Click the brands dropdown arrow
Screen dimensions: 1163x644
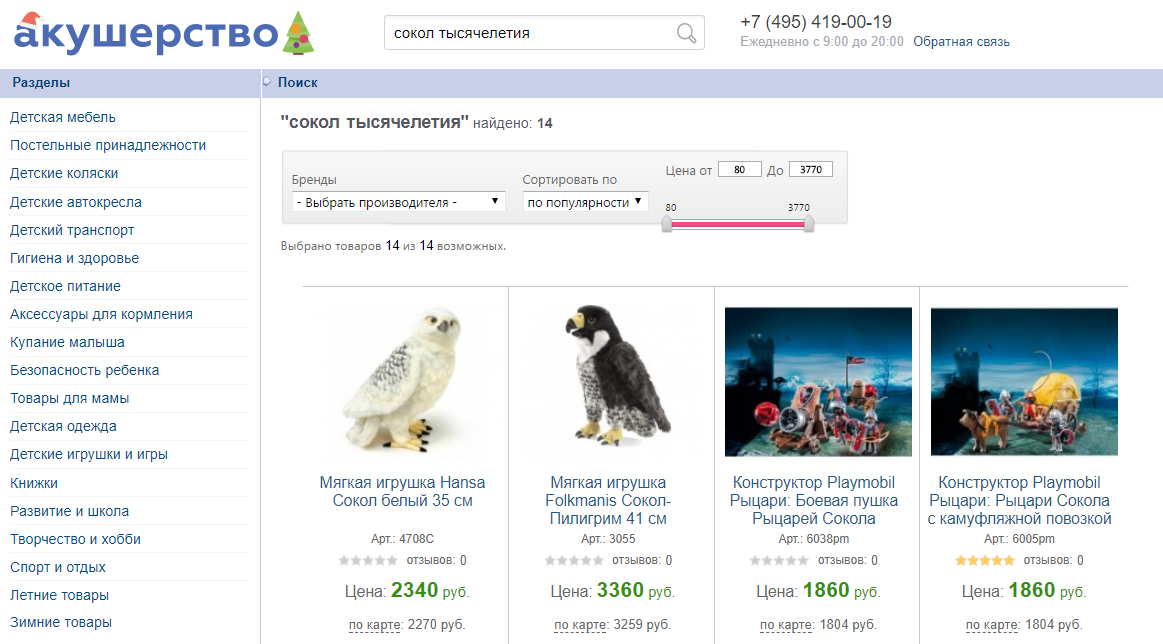tap(494, 201)
